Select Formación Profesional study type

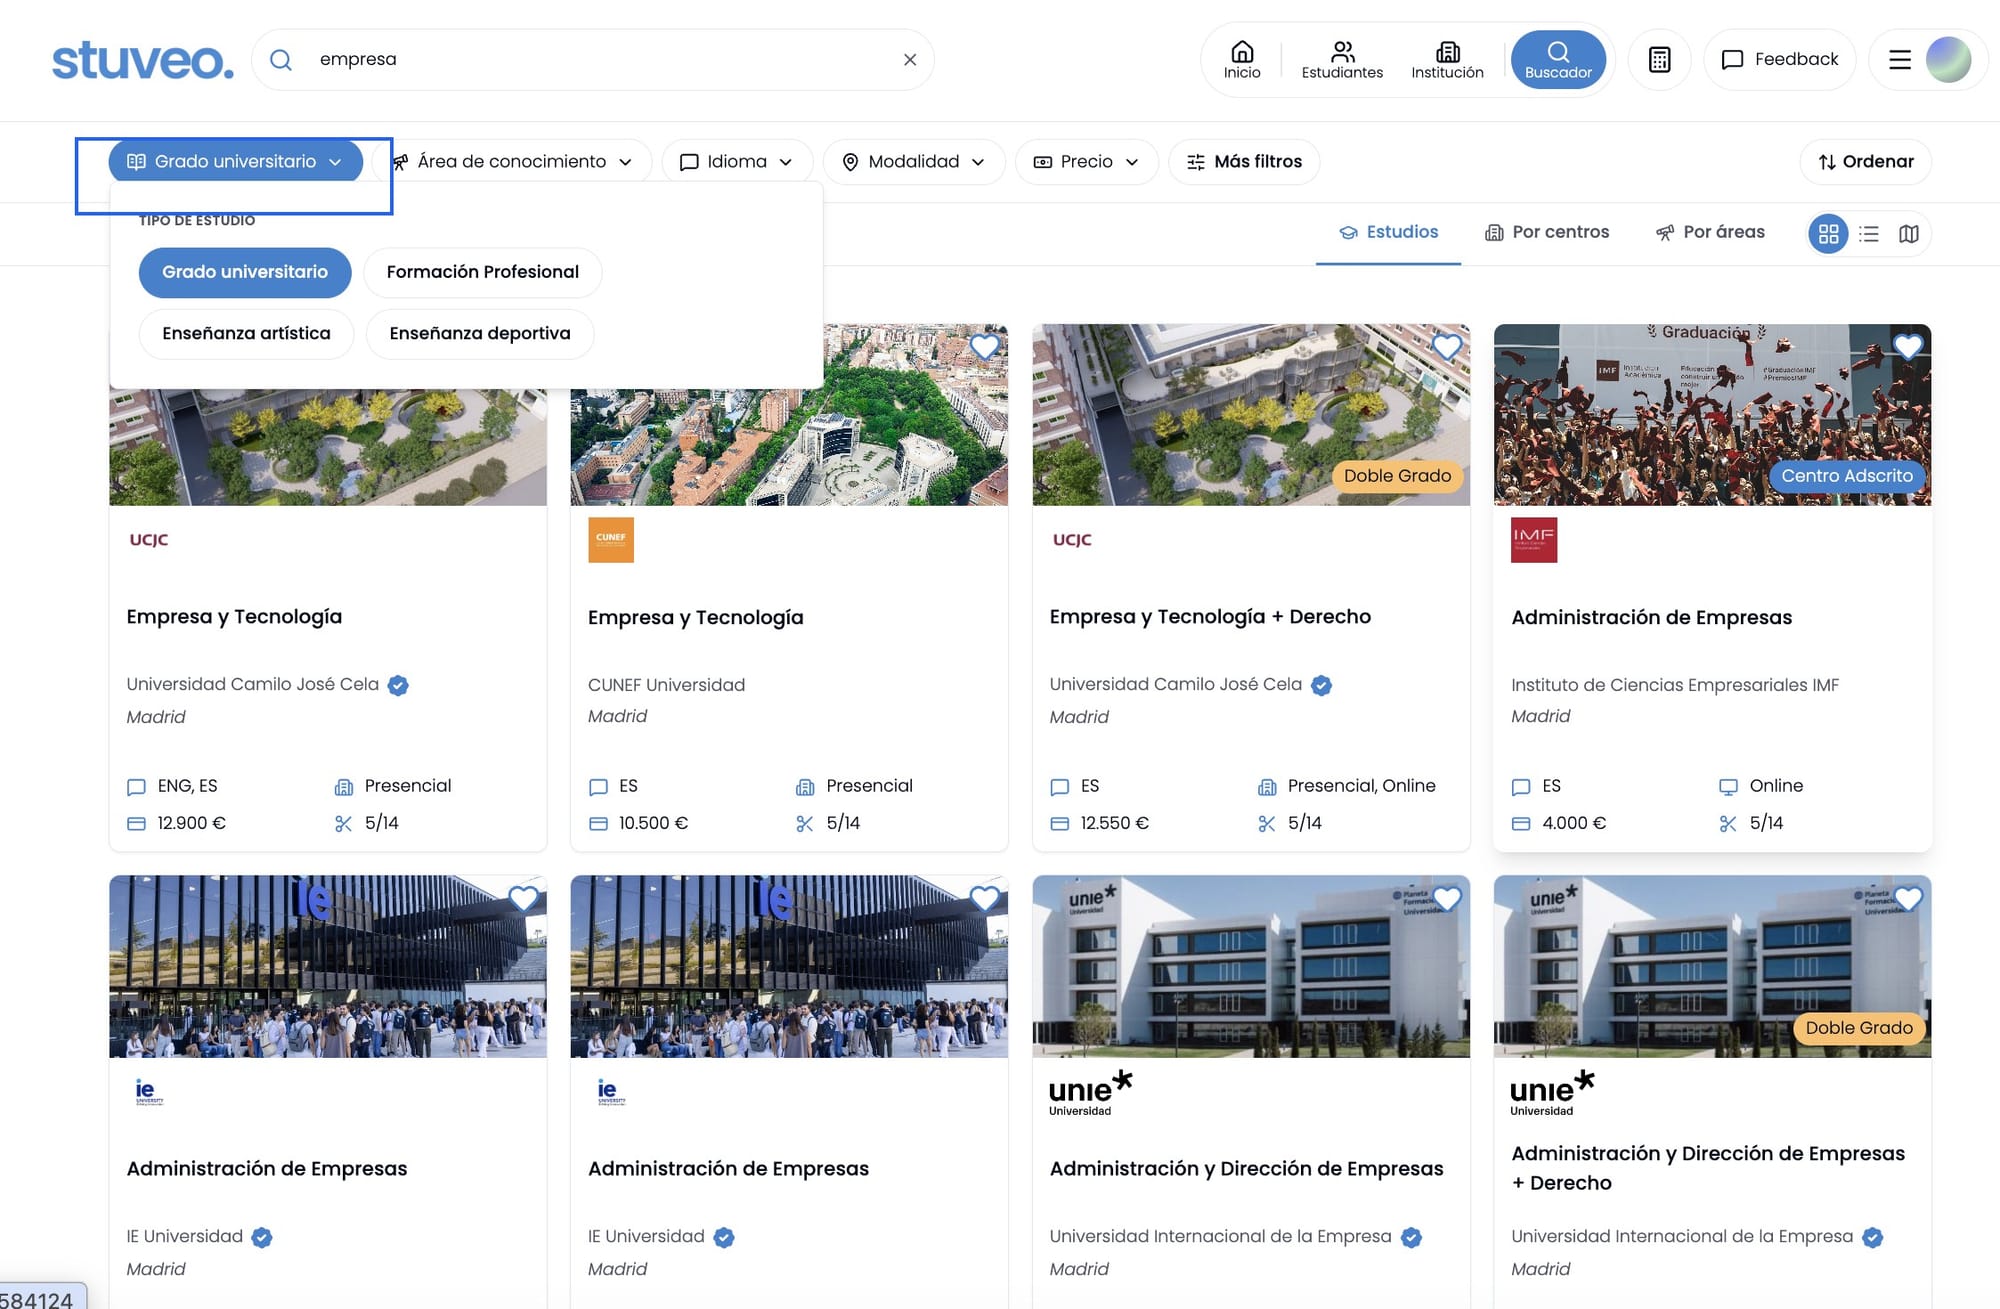[482, 272]
